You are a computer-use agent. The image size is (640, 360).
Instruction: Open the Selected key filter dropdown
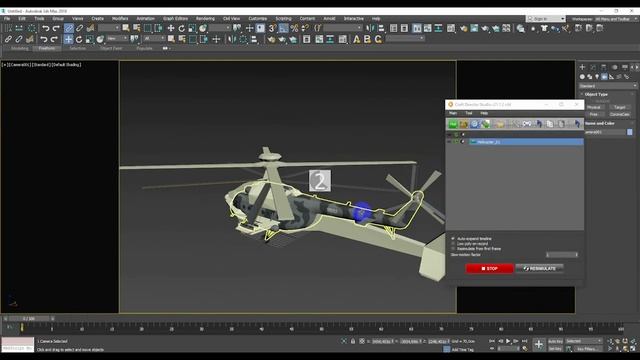[584, 341]
